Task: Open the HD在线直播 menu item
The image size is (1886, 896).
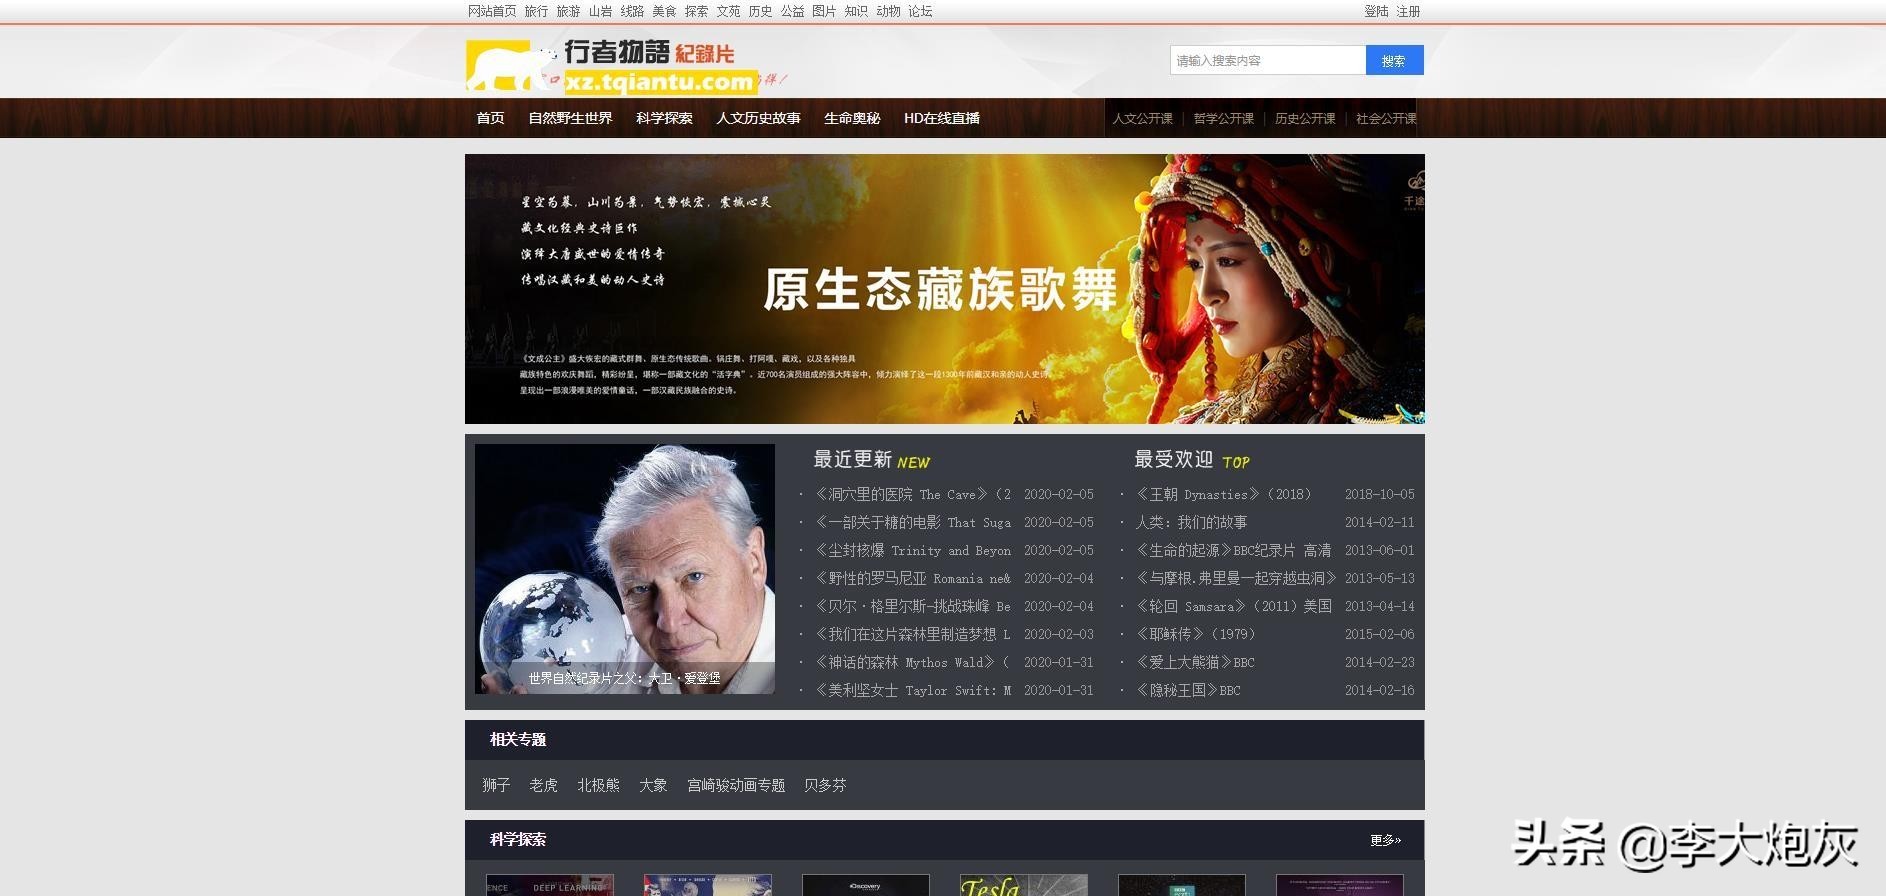Action: tap(941, 118)
